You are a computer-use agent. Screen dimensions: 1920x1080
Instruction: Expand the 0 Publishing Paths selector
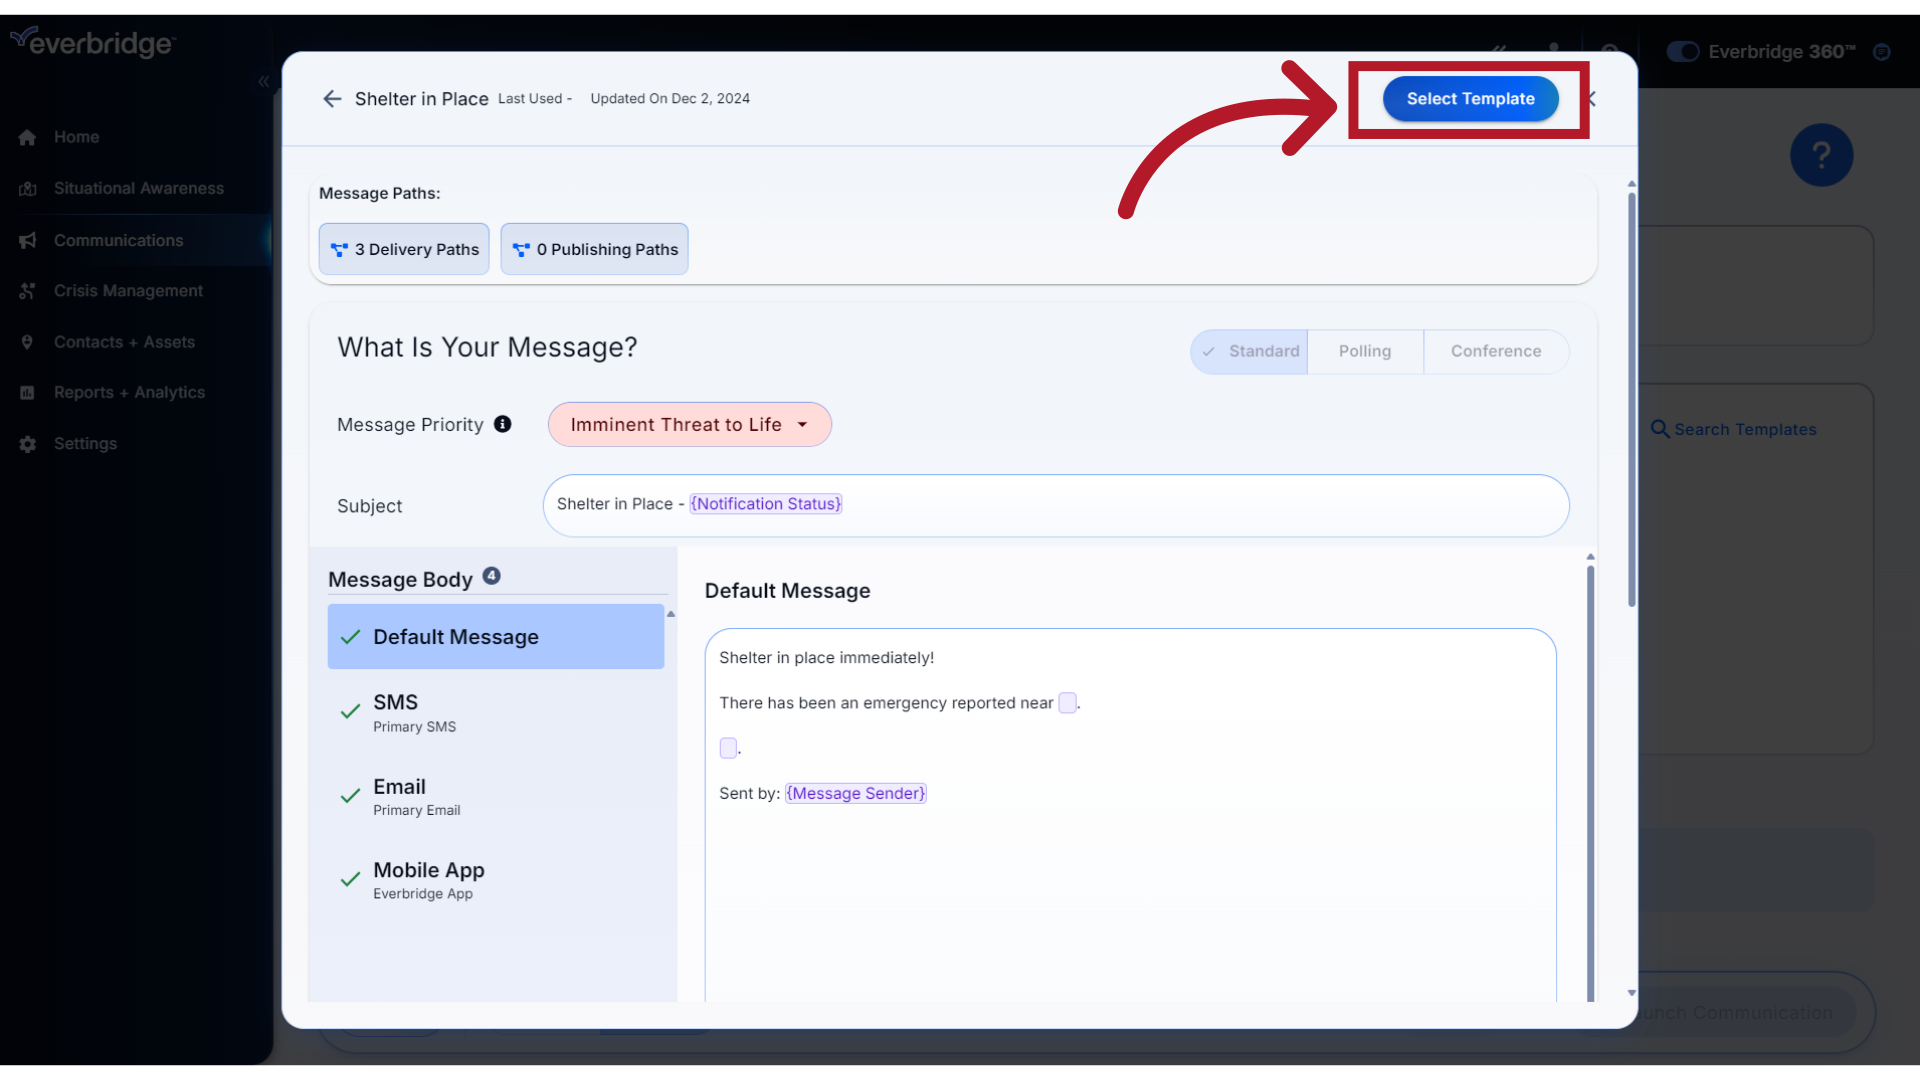click(595, 249)
